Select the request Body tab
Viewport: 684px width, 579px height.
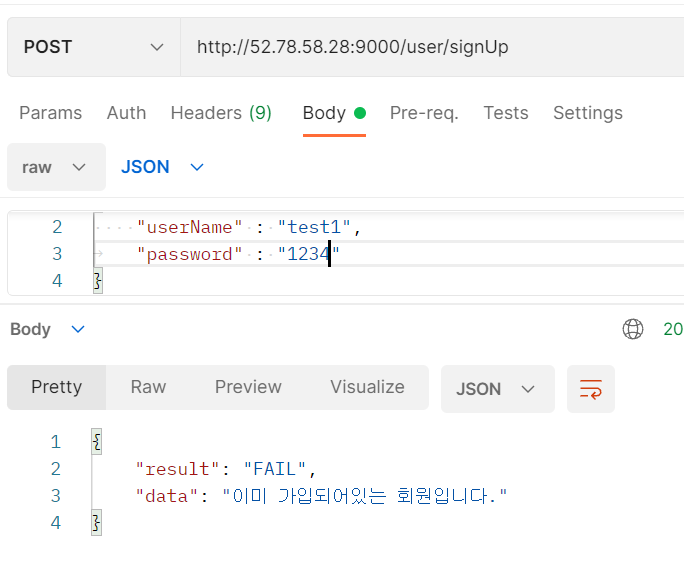pyautogui.click(x=334, y=113)
